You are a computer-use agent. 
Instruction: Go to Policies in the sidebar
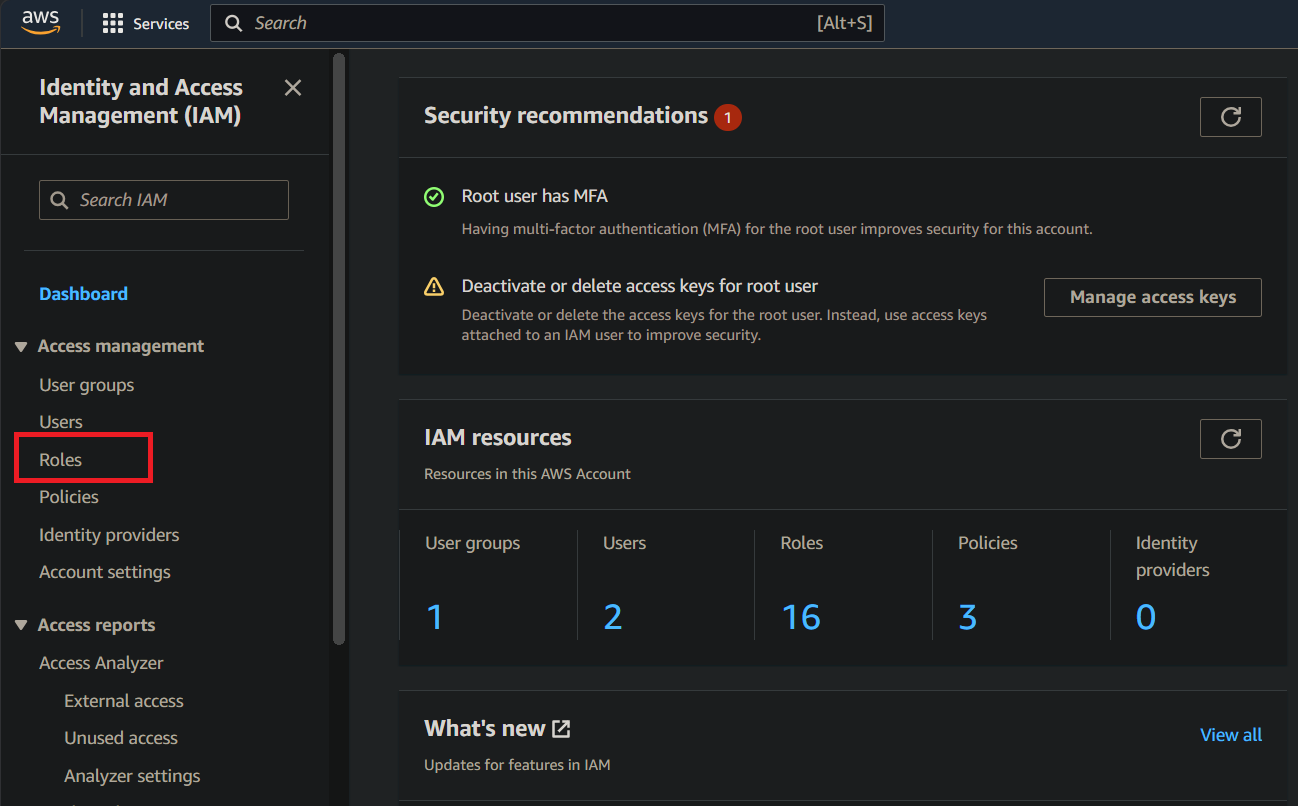point(69,497)
